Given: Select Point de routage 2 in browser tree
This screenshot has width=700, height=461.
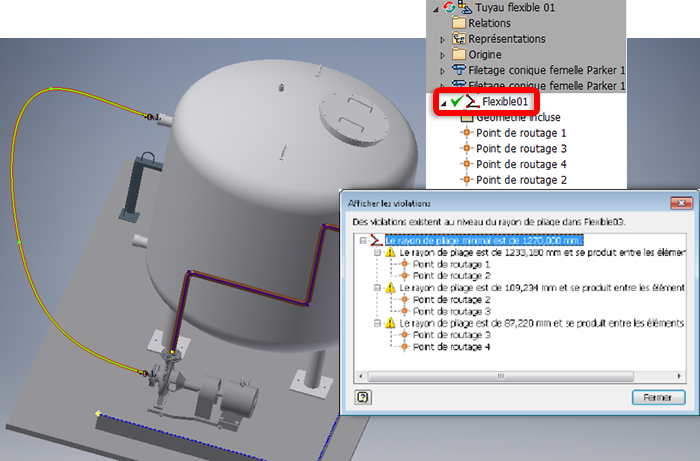Looking at the screenshot, I should 521,180.
